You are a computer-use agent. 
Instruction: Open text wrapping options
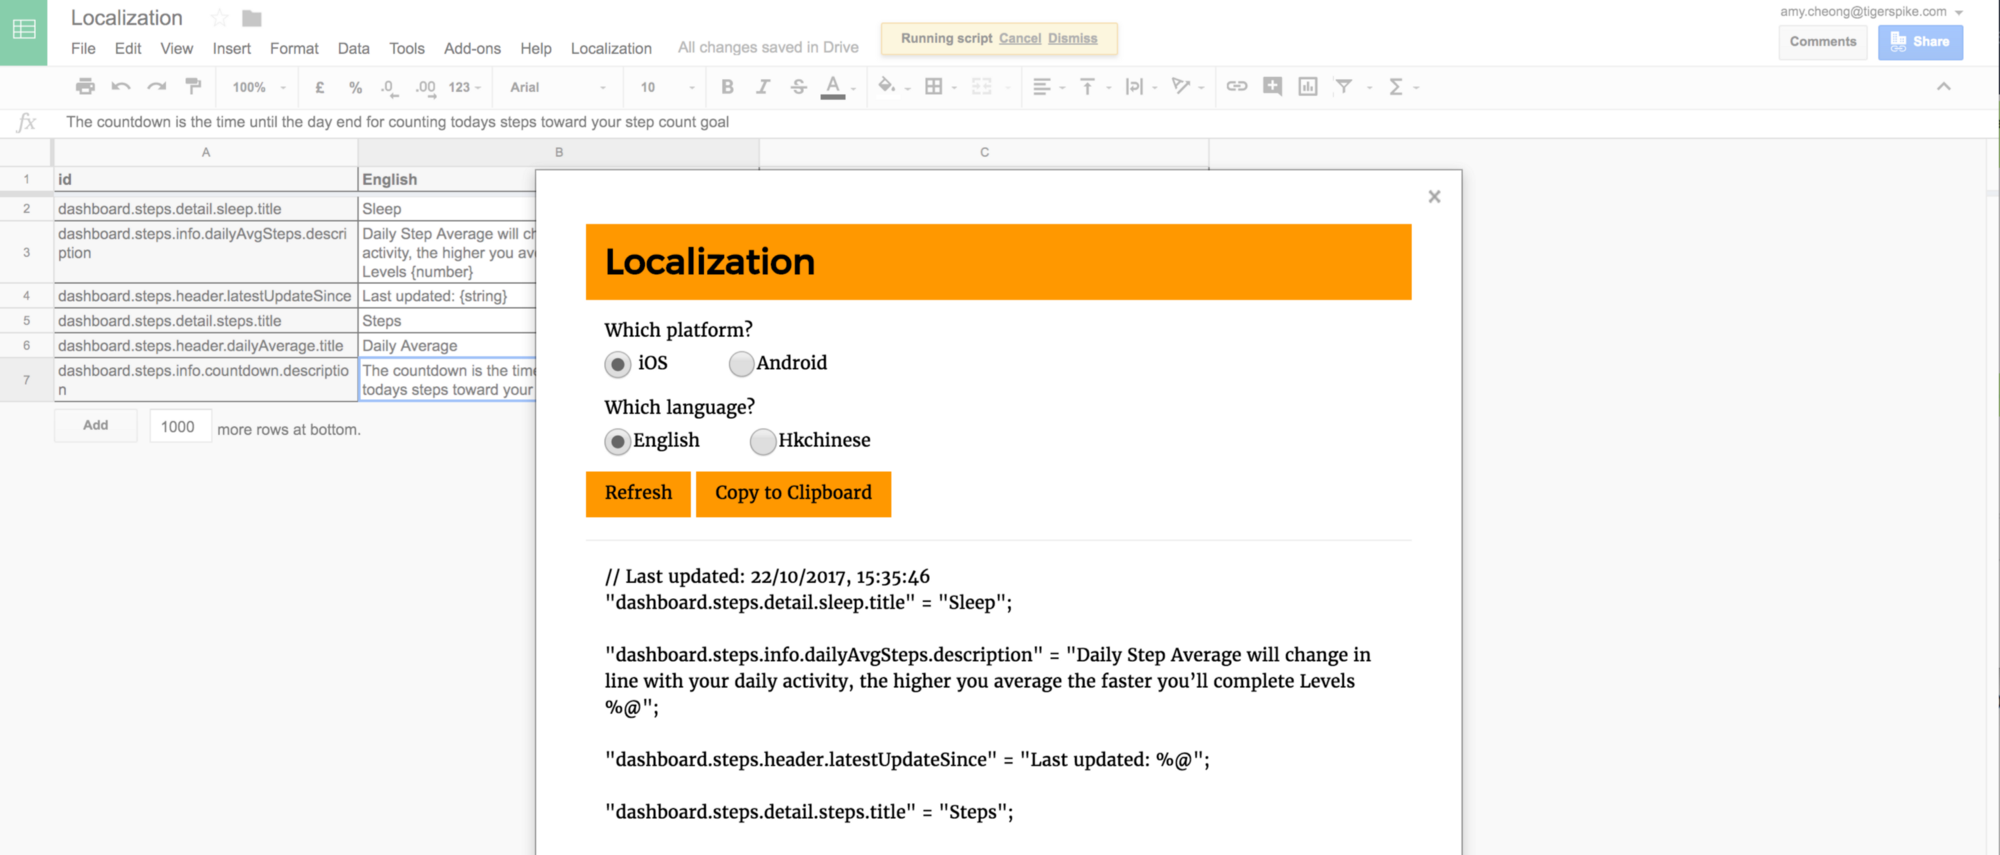[1134, 87]
